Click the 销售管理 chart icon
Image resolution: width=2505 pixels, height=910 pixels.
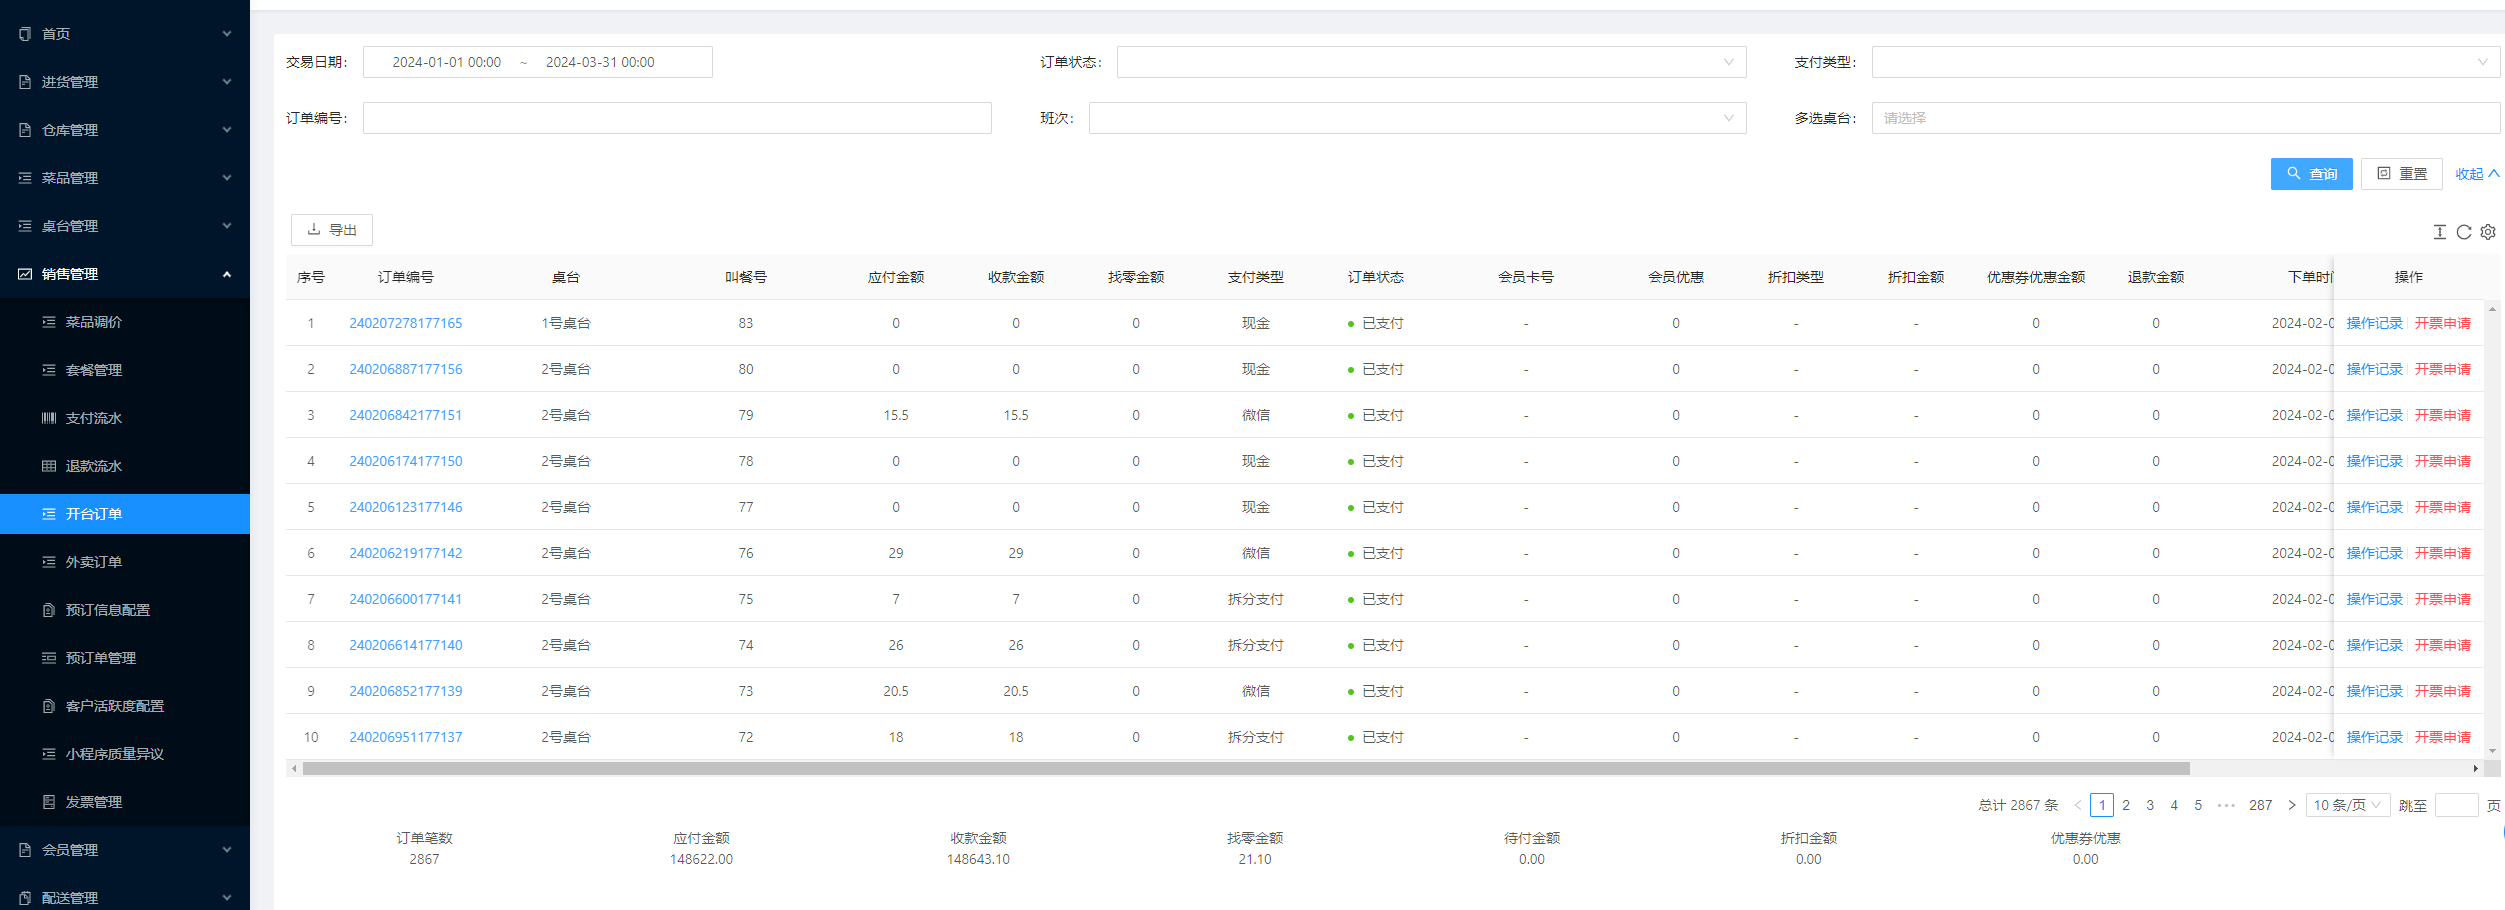pos(25,274)
